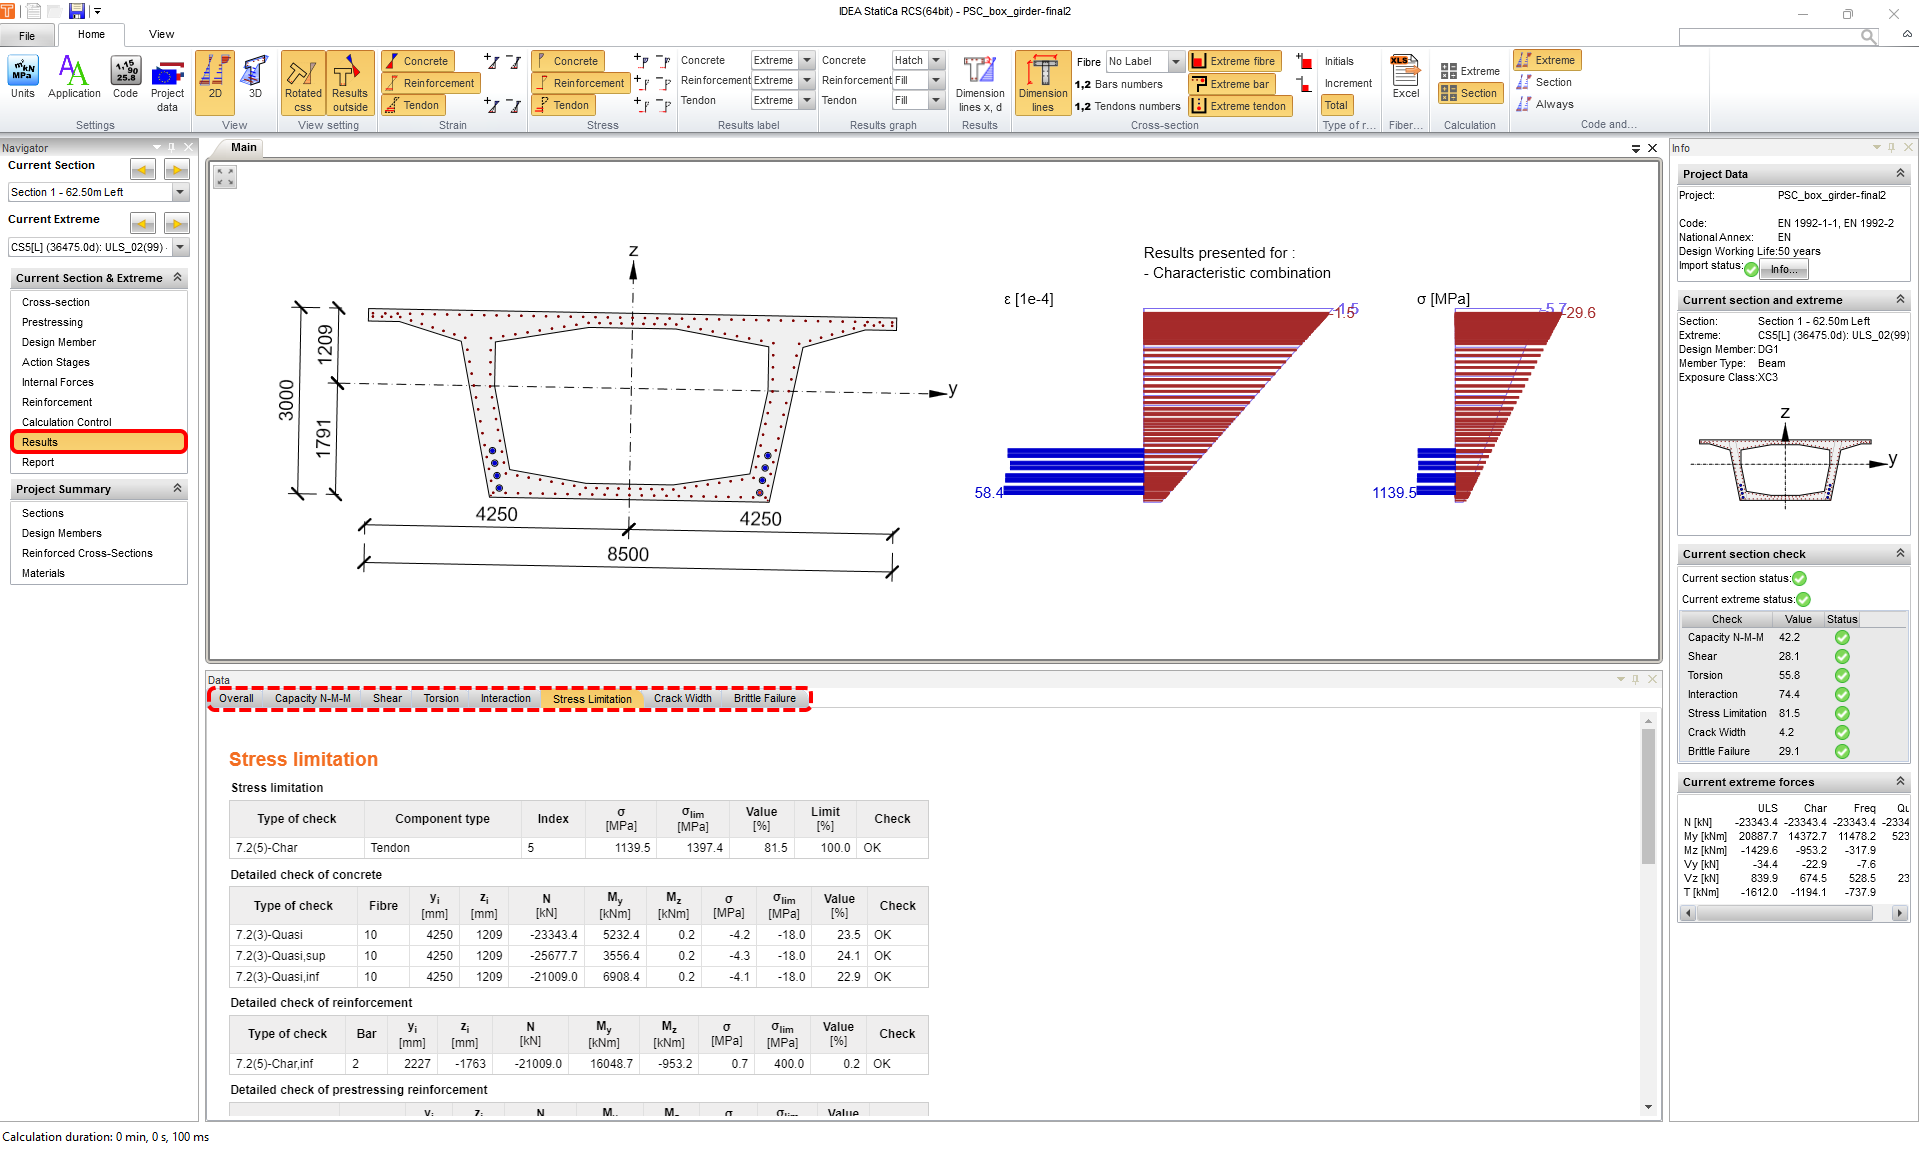This screenshot has height=1149, width=1919.
Task: Toggle Reinforcement stress display
Action: click(581, 83)
